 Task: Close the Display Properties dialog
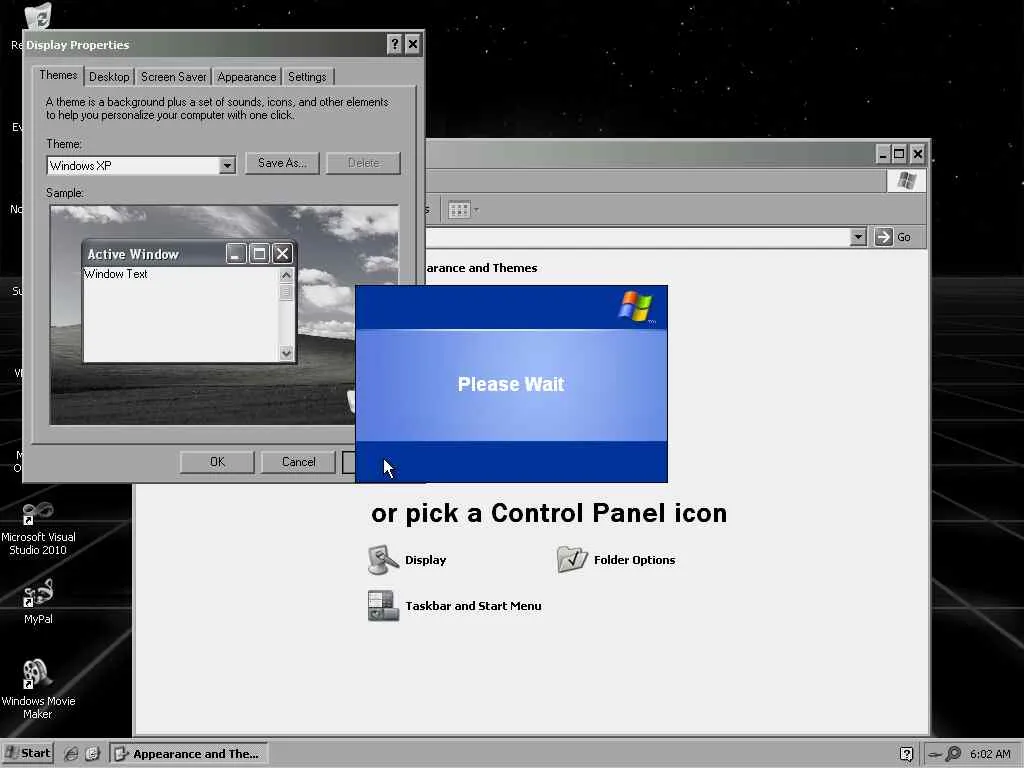[413, 44]
